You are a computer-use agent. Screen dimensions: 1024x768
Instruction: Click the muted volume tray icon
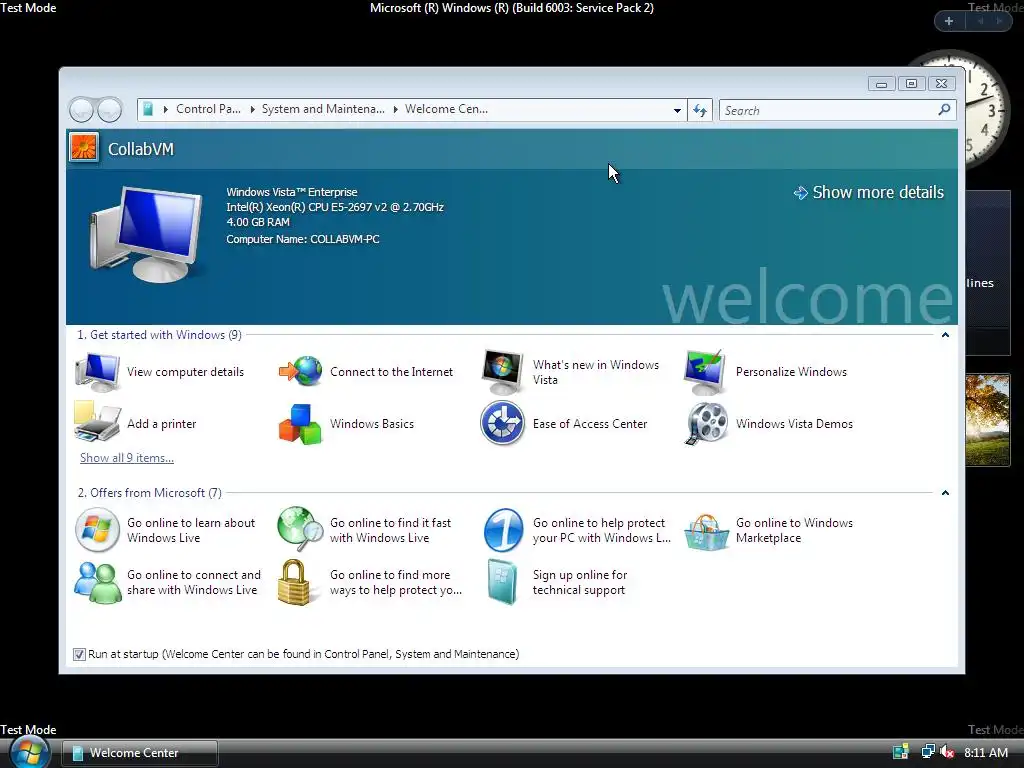946,752
